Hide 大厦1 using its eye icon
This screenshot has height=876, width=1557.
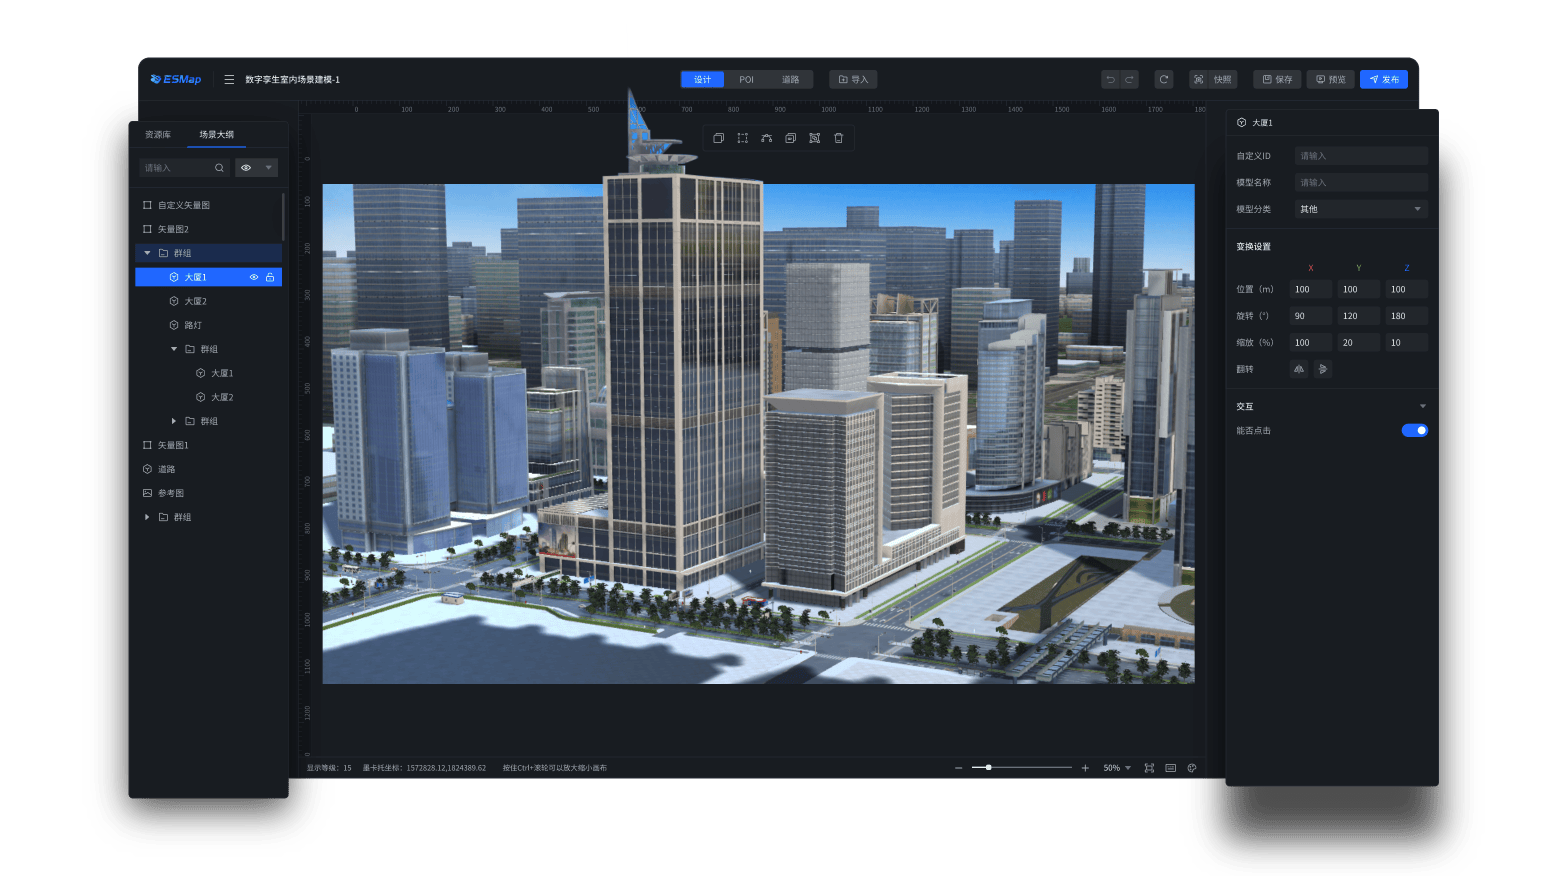coord(254,277)
